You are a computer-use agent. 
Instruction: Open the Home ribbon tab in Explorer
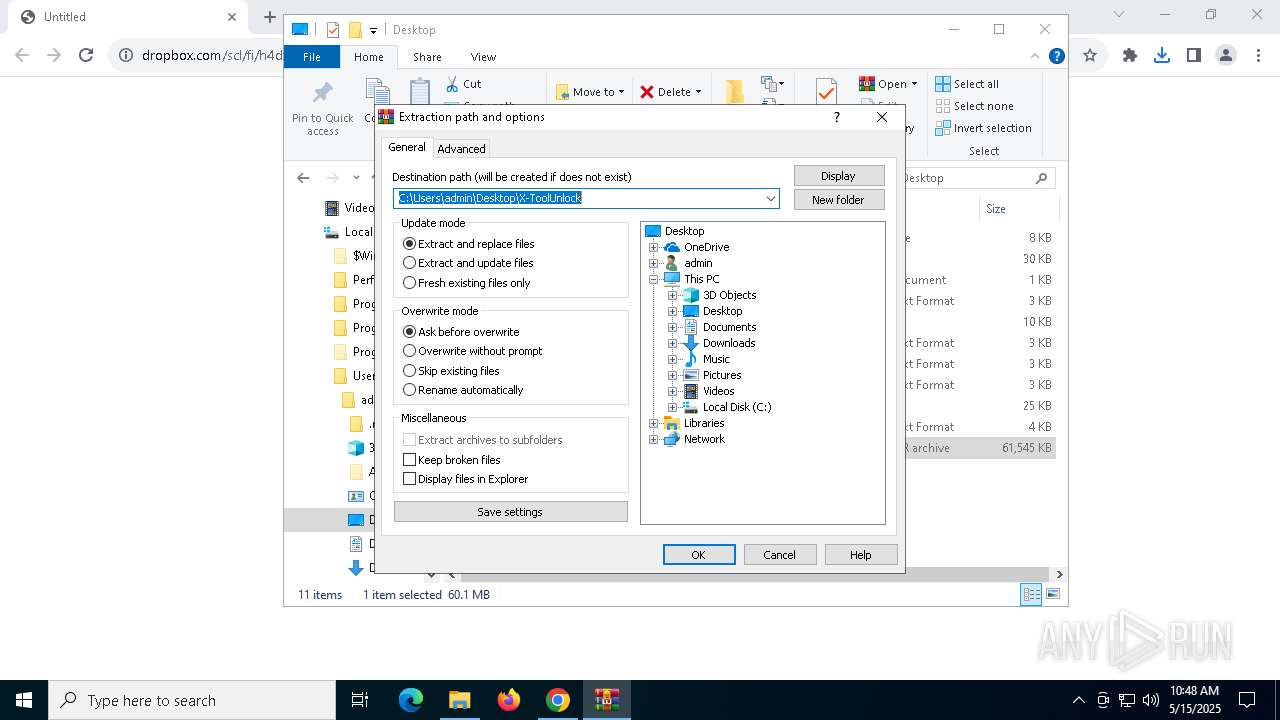coord(368,57)
